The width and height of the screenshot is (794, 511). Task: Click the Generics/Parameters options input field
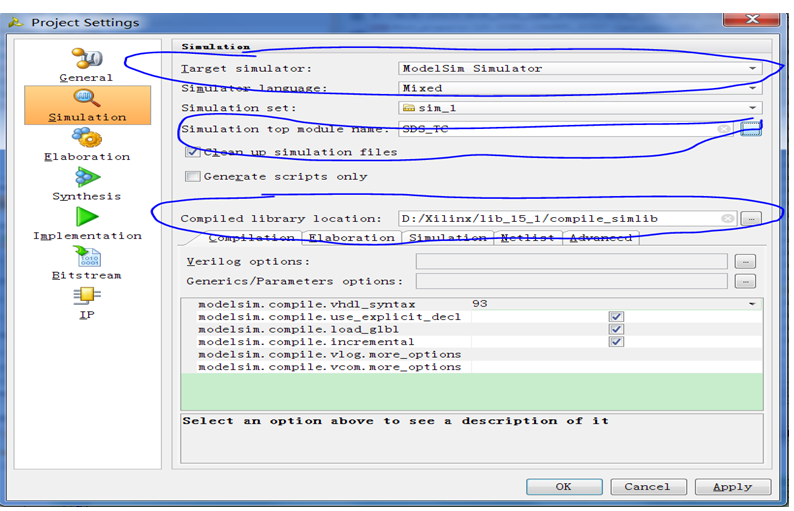click(572, 281)
